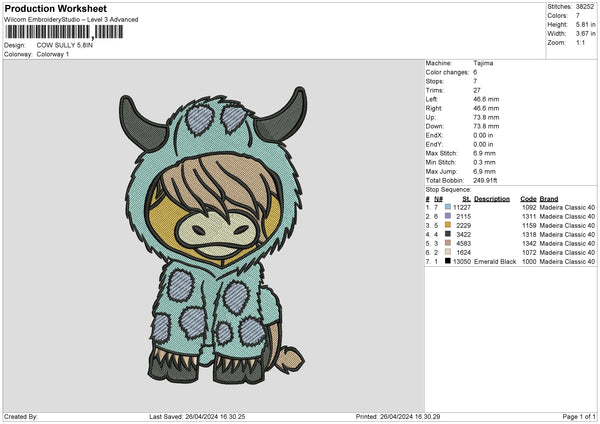Click 'Wilcom EmbroideryStudio – Level 3 Advanced' text
The width and height of the screenshot is (600, 424).
coord(71,20)
